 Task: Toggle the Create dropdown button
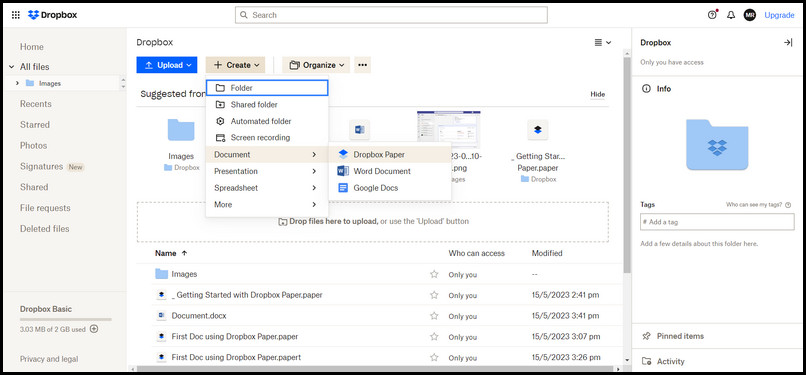(x=235, y=65)
